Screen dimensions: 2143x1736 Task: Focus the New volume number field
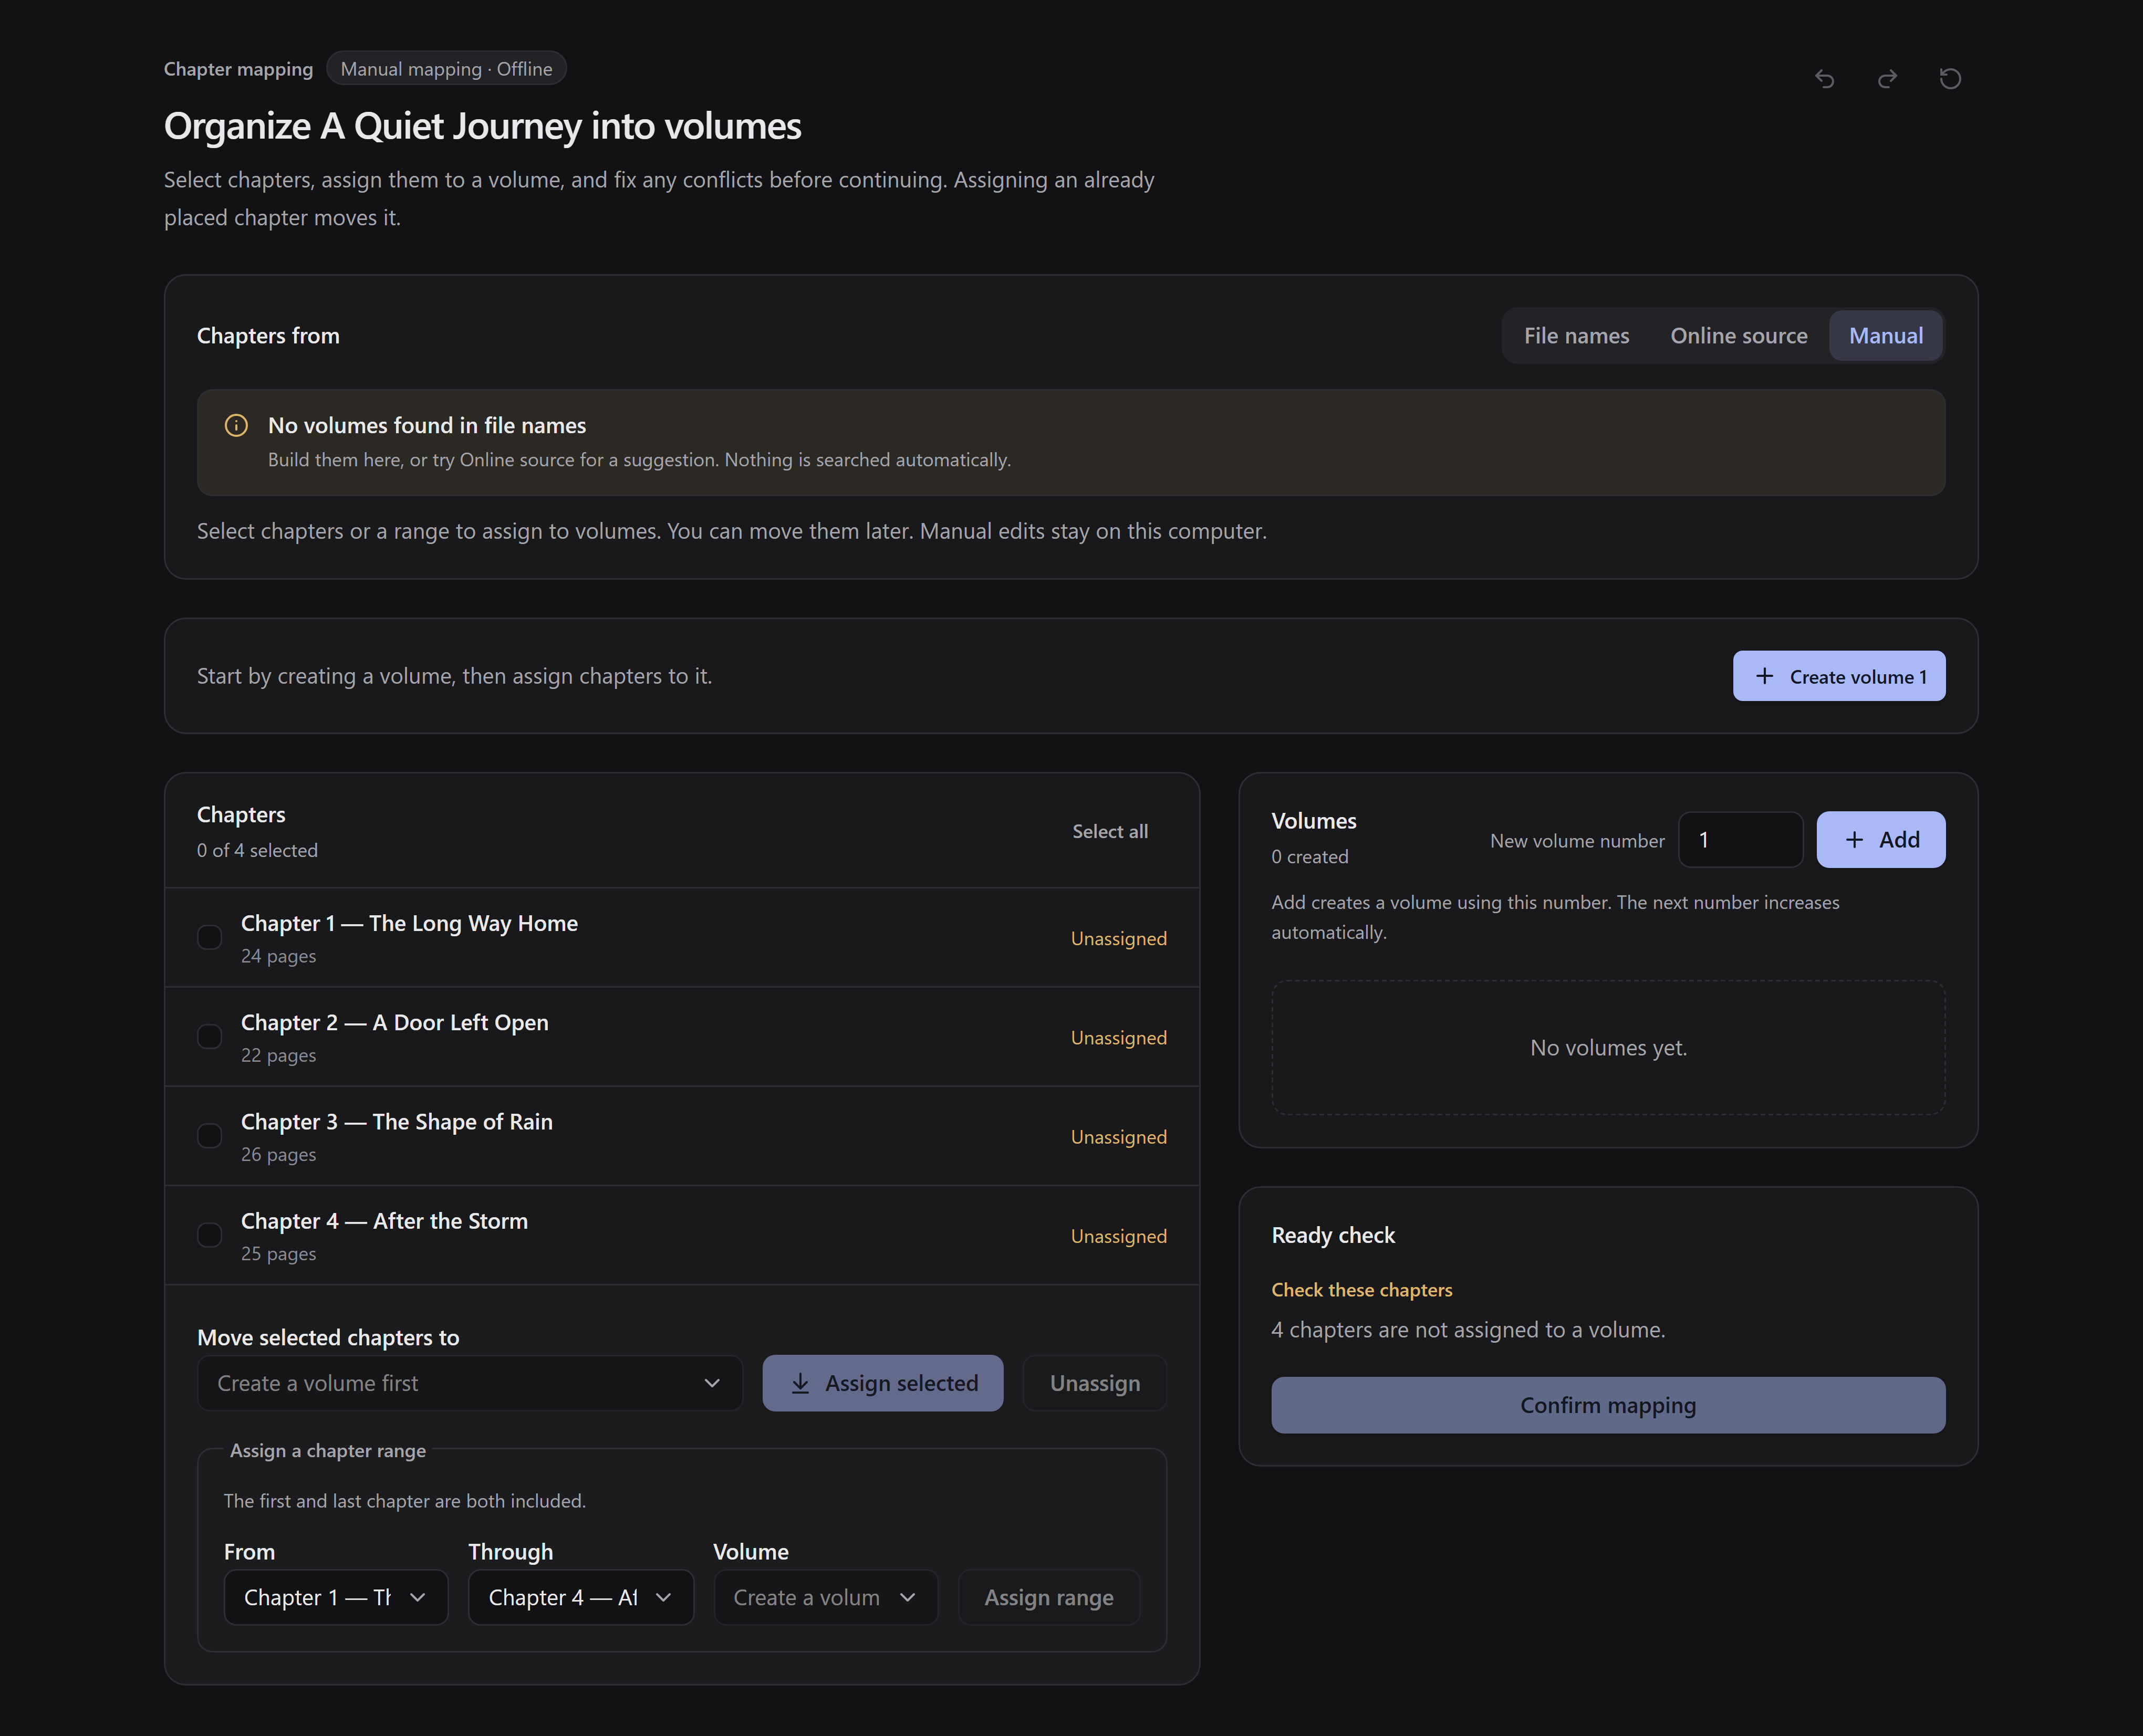(x=1740, y=840)
